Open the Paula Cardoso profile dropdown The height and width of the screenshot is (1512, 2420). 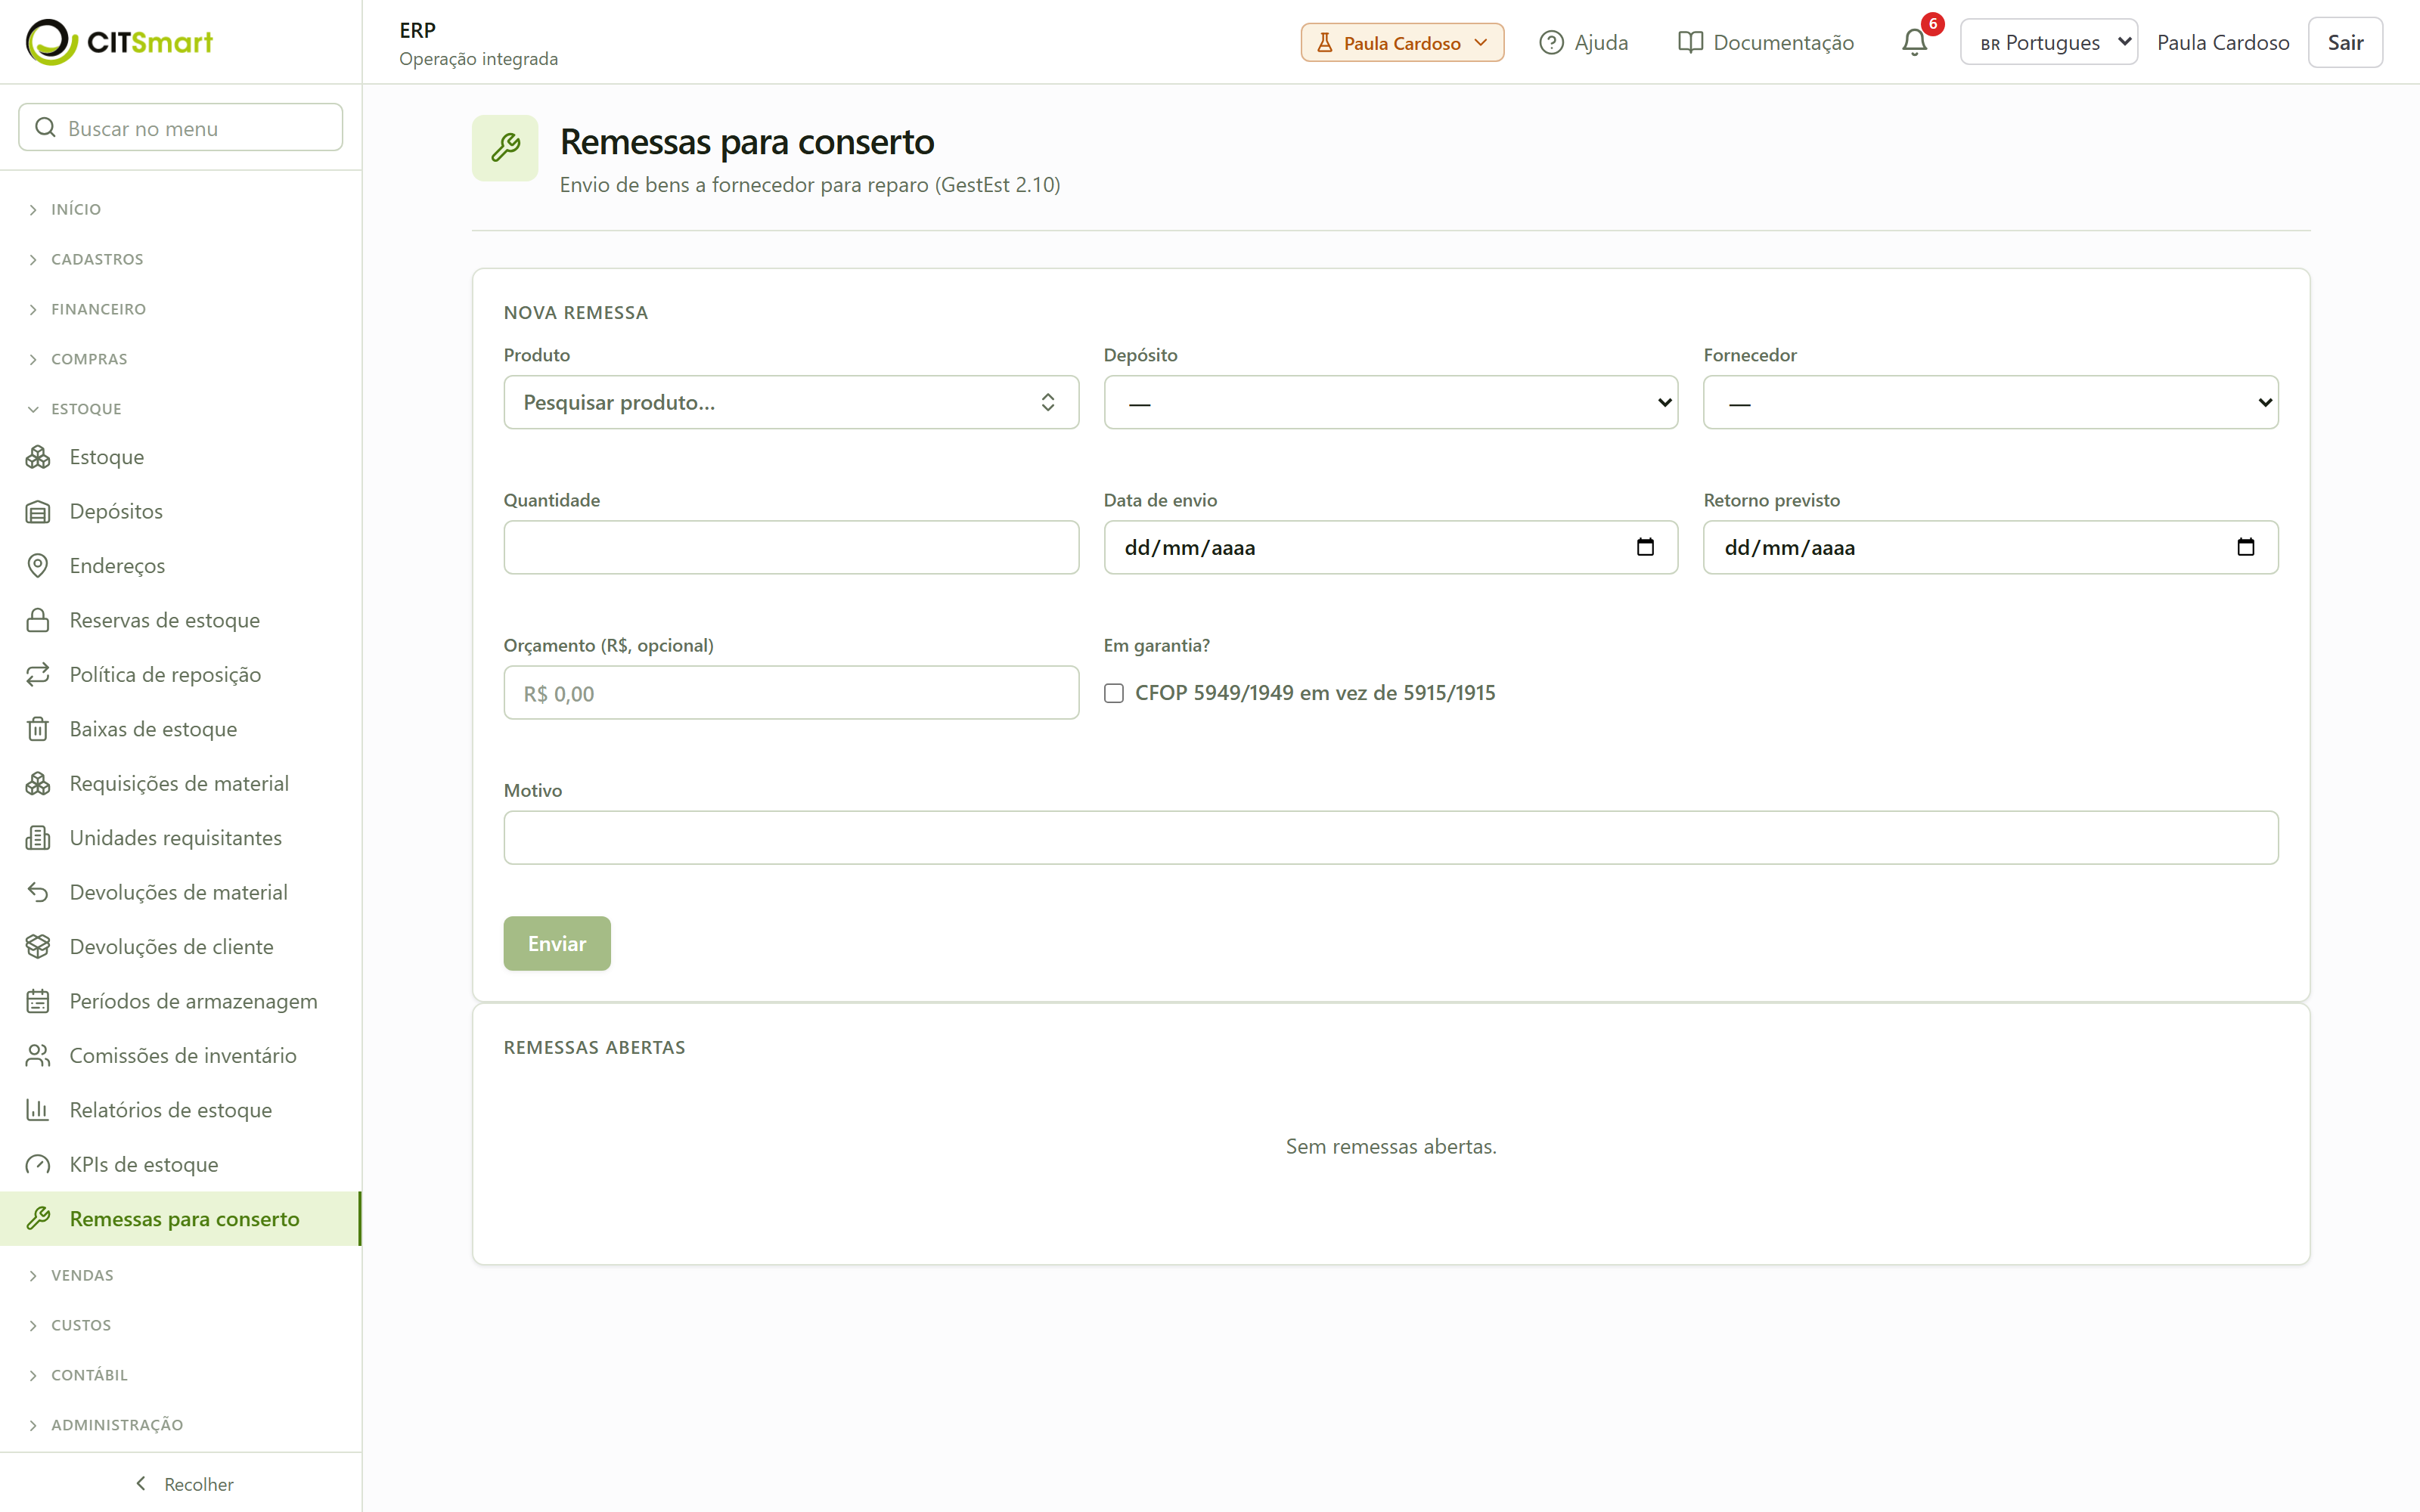tap(1402, 42)
